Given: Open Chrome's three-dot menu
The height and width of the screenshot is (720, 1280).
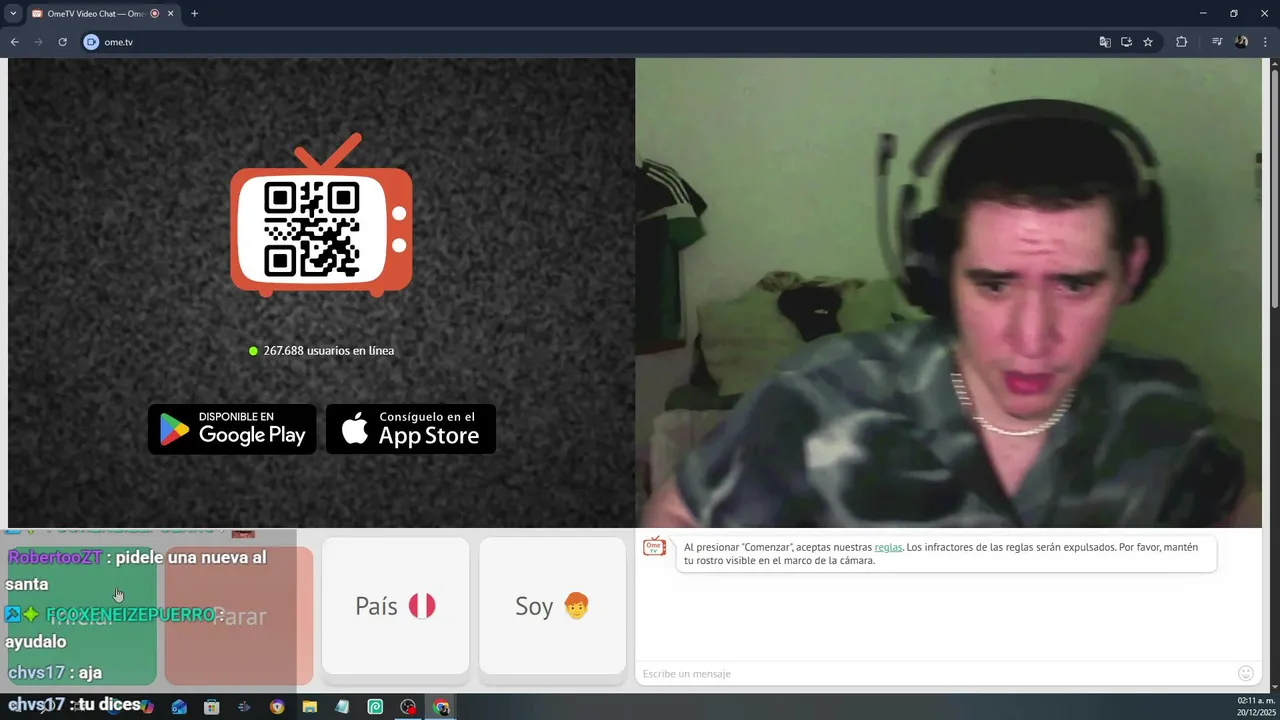Looking at the screenshot, I should (1265, 42).
